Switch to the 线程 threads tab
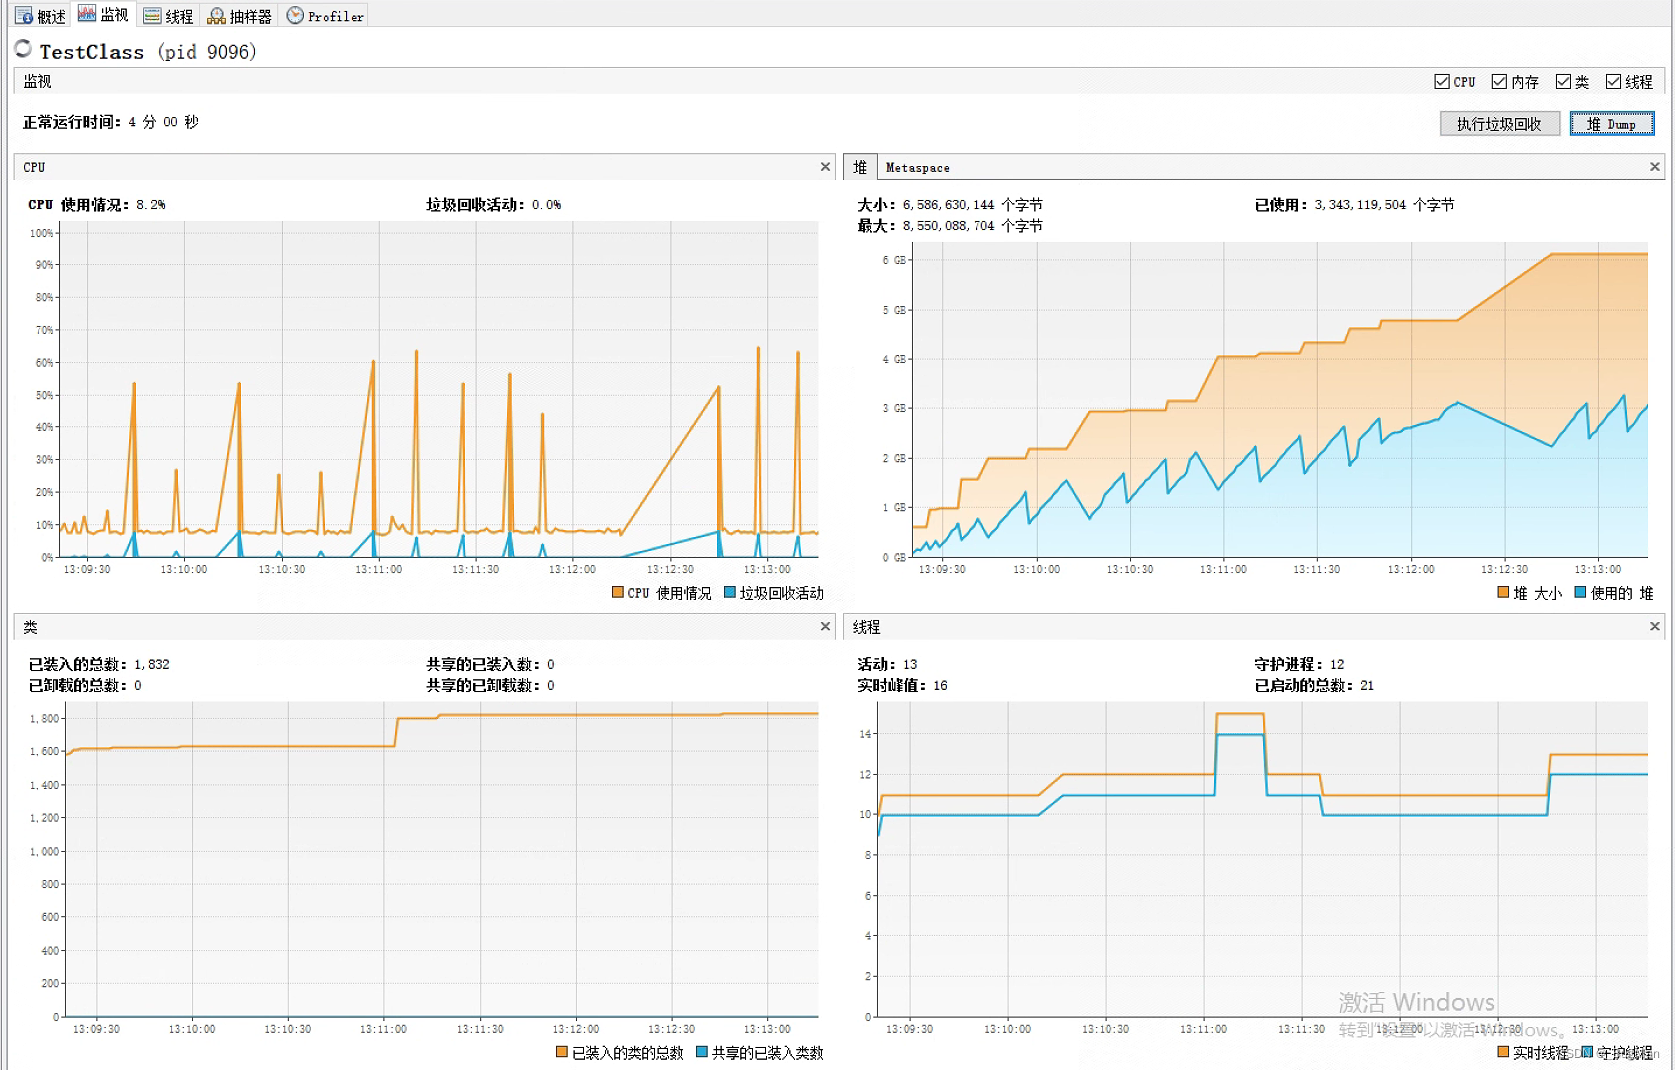1675x1070 pixels. 168,15
